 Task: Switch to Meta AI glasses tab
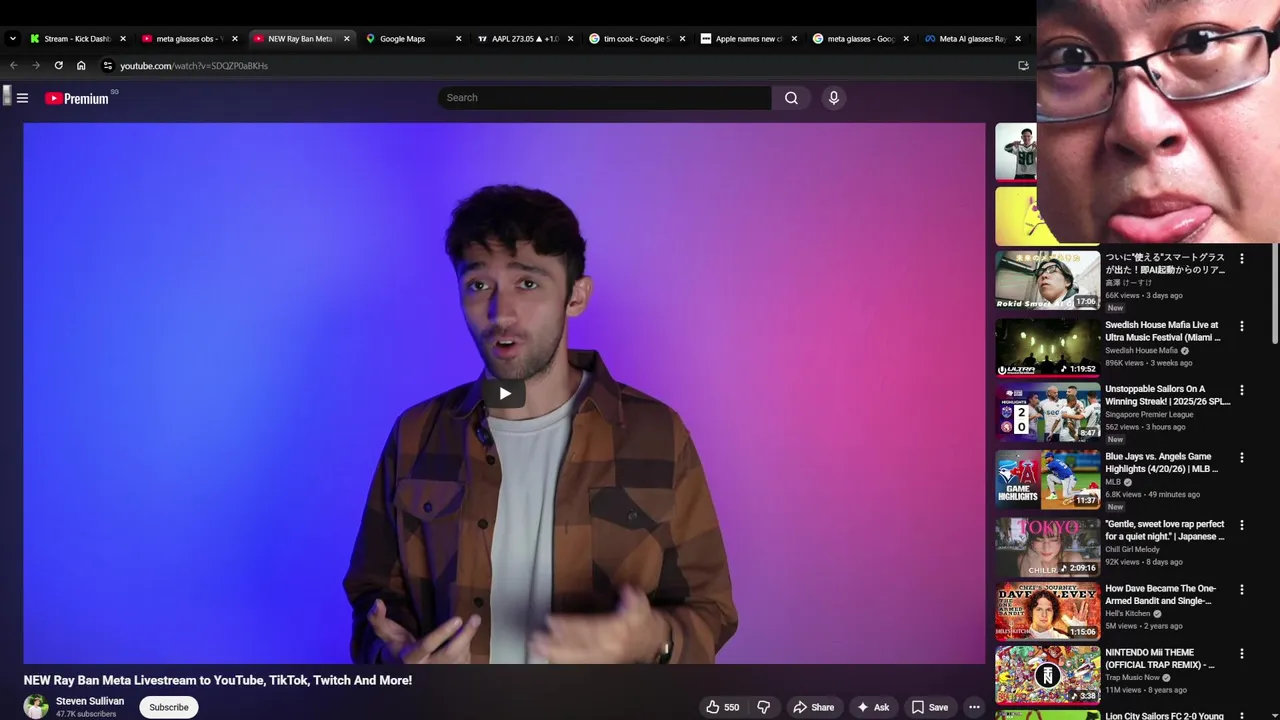click(973, 39)
